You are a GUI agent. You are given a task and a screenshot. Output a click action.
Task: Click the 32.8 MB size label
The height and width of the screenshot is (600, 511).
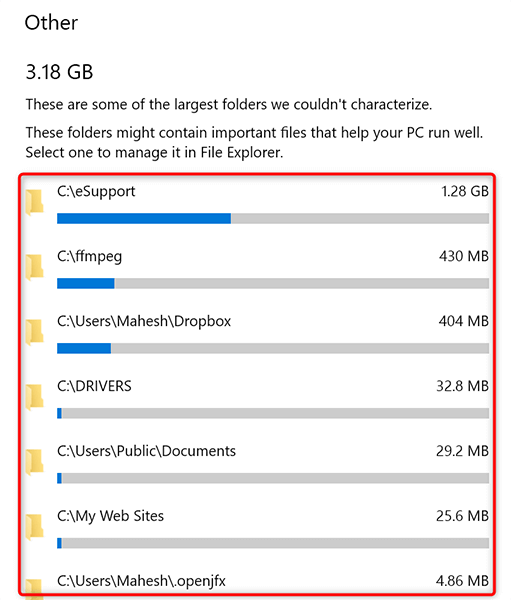(x=462, y=386)
